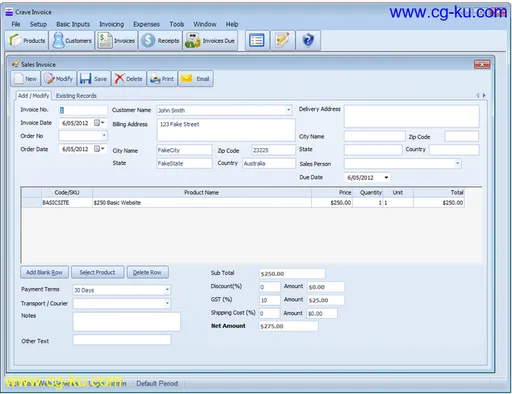Open the Receipts toolbar icon
This screenshot has height=394, width=512.
pos(160,41)
